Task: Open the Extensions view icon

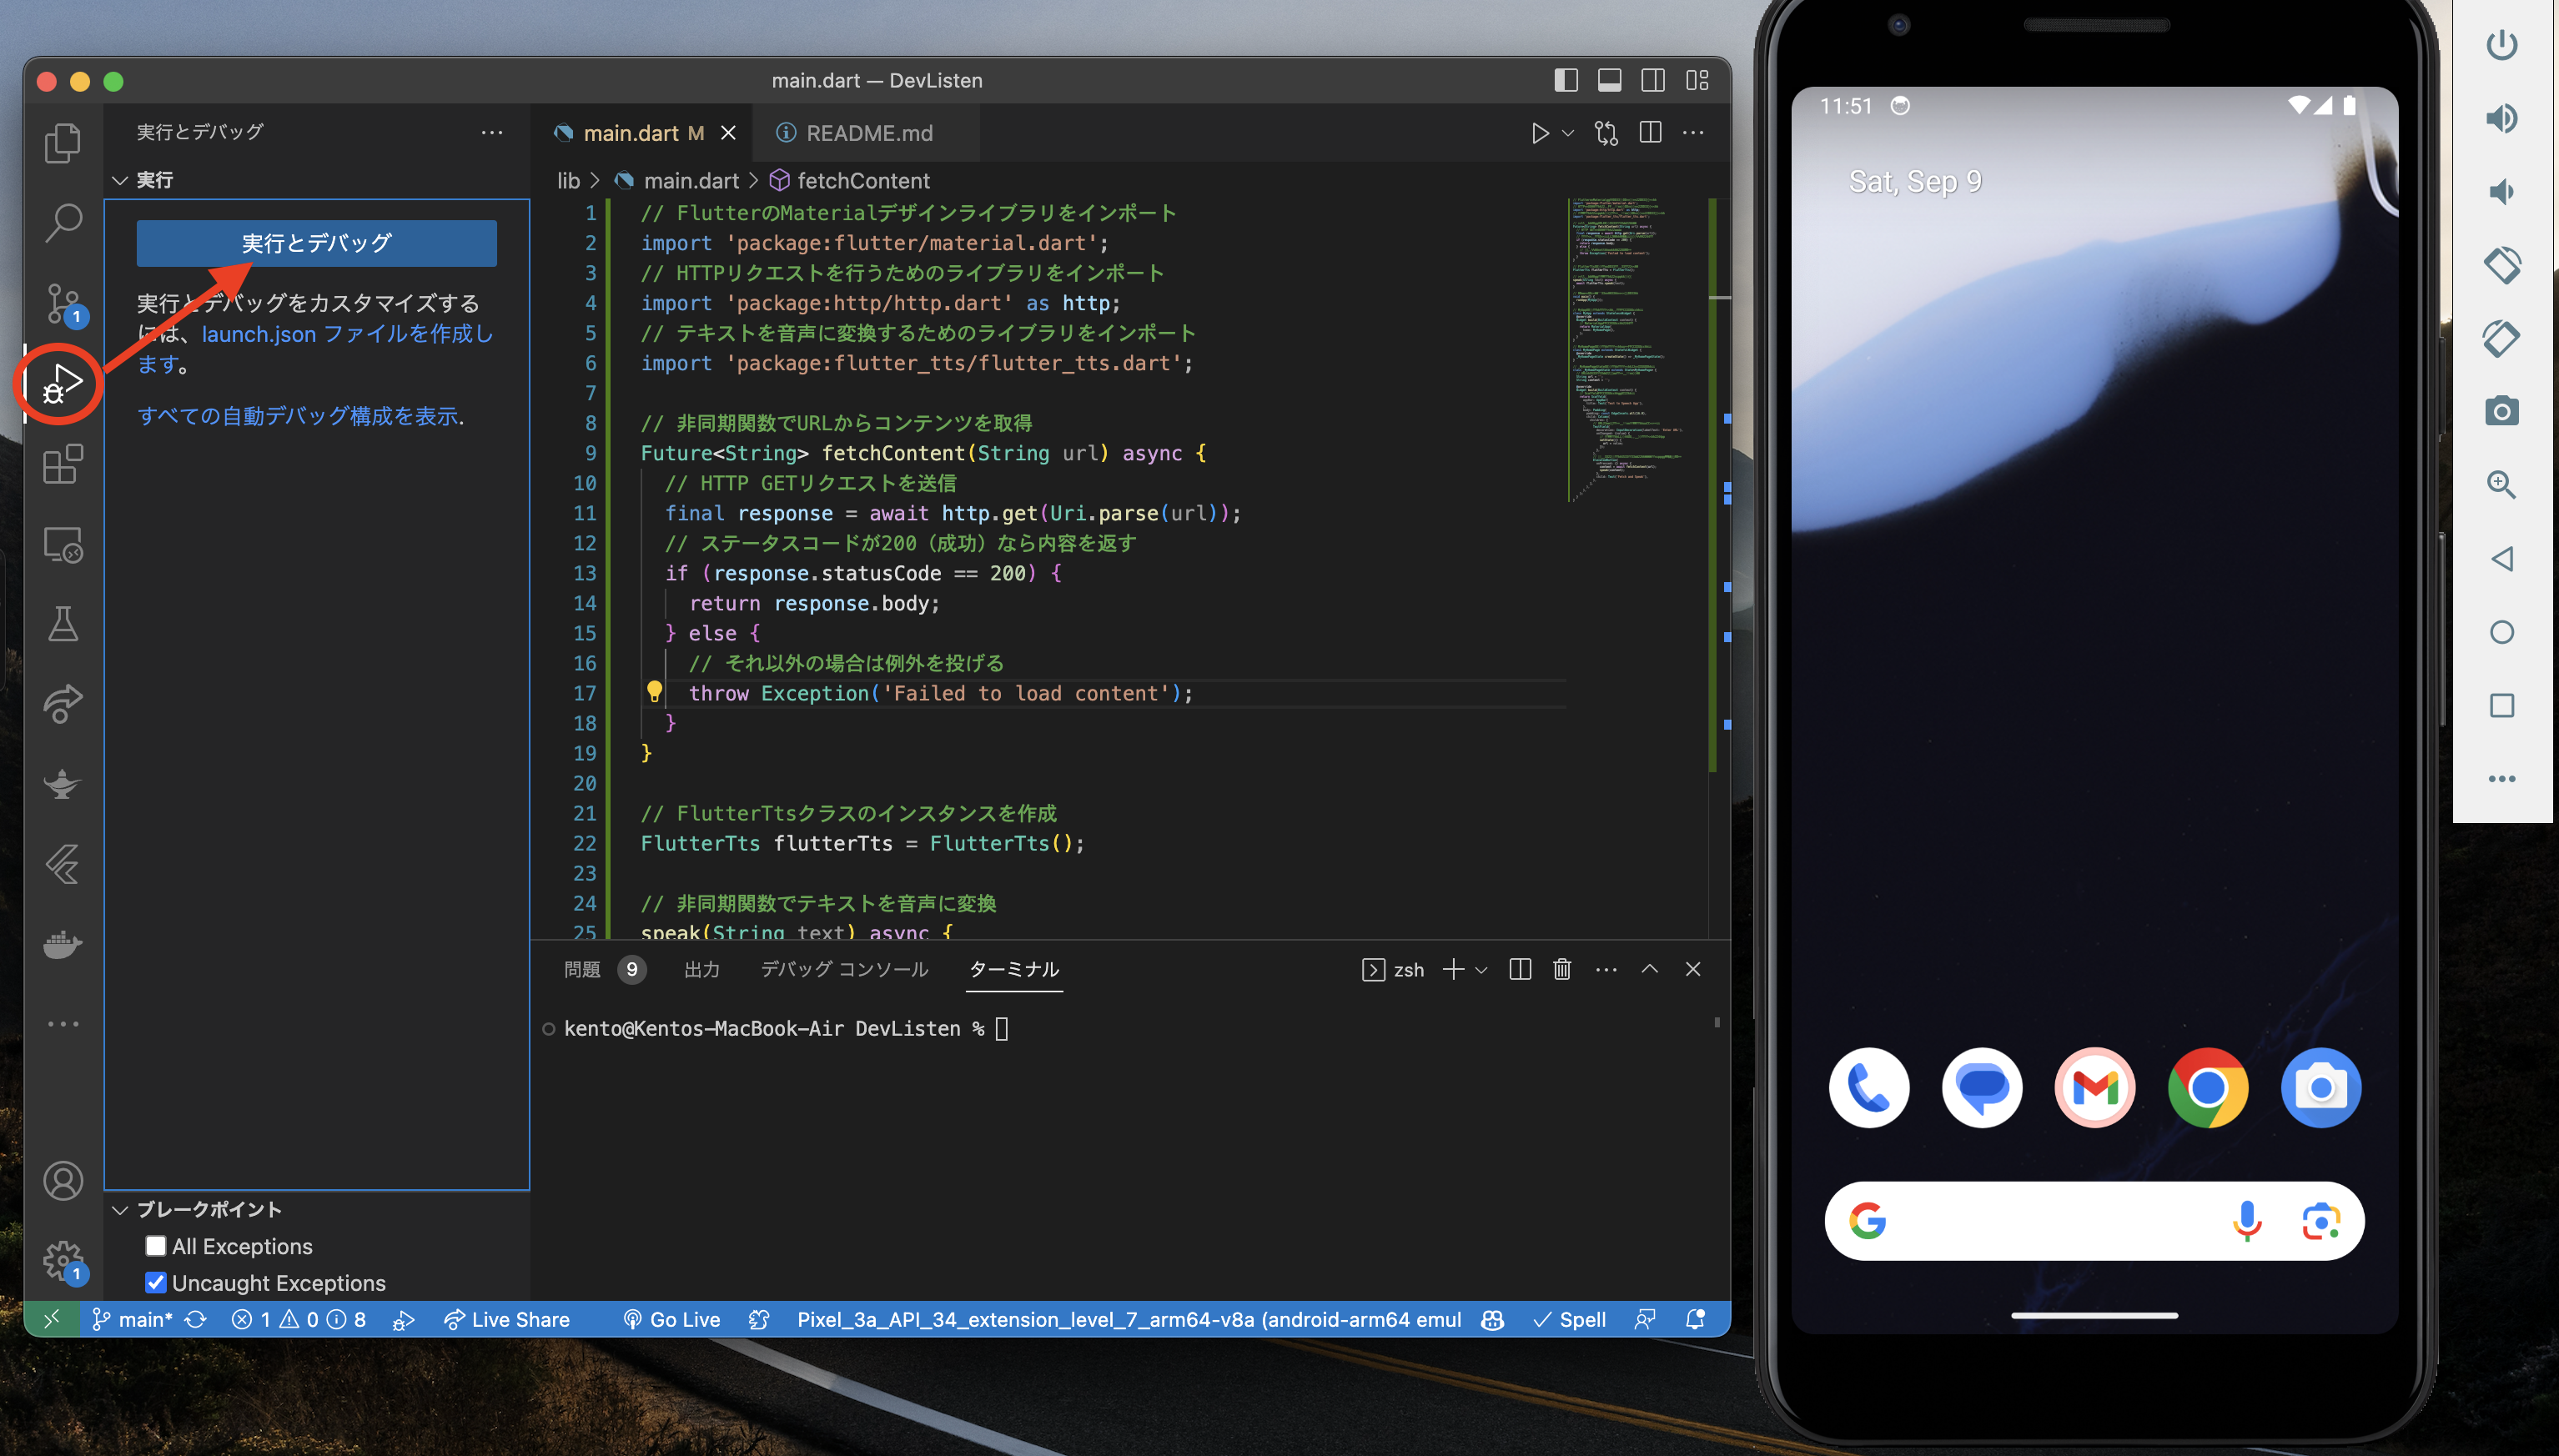Action: tap(62, 465)
